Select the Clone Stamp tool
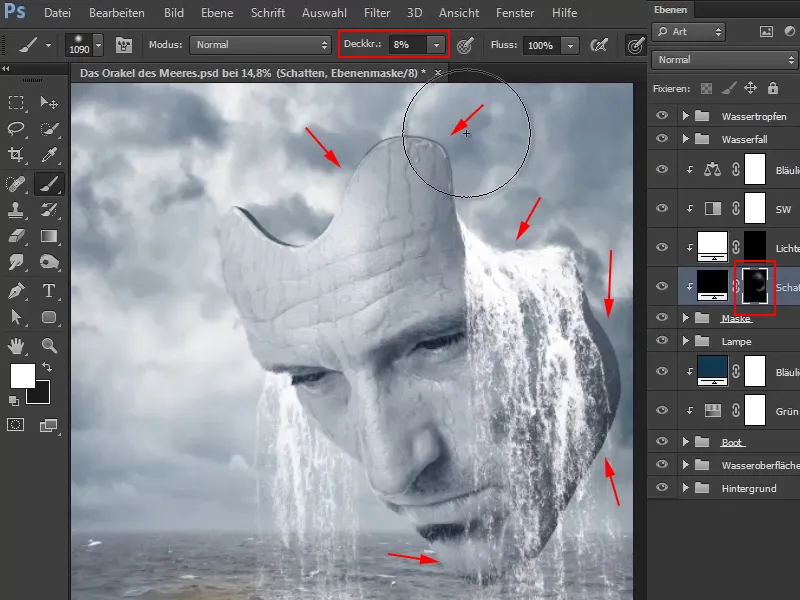The image size is (800, 600). coord(16,210)
